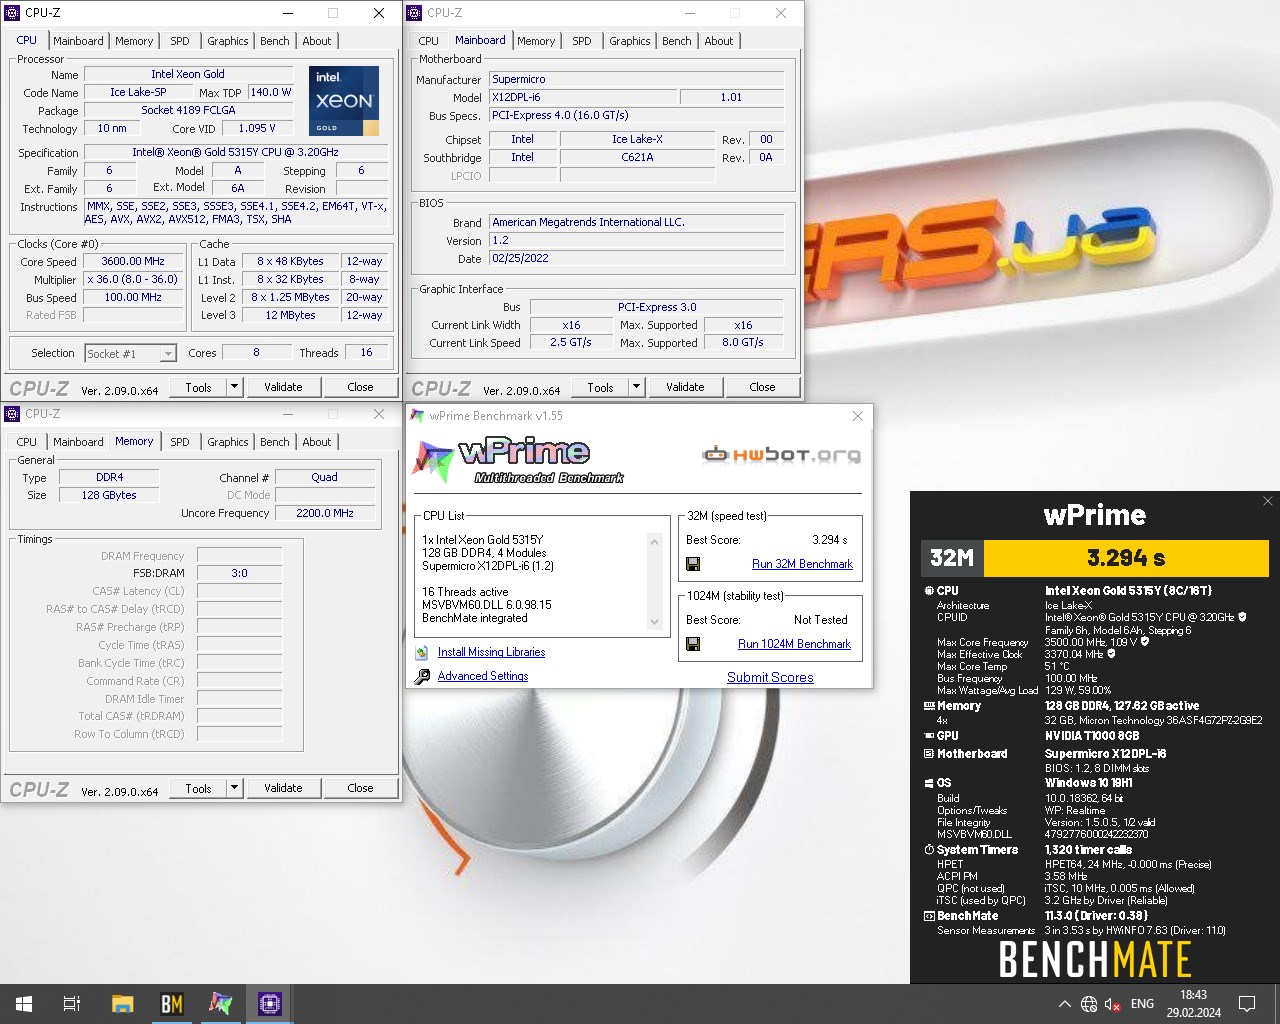Open BenchMate taskbar icon

172,1004
